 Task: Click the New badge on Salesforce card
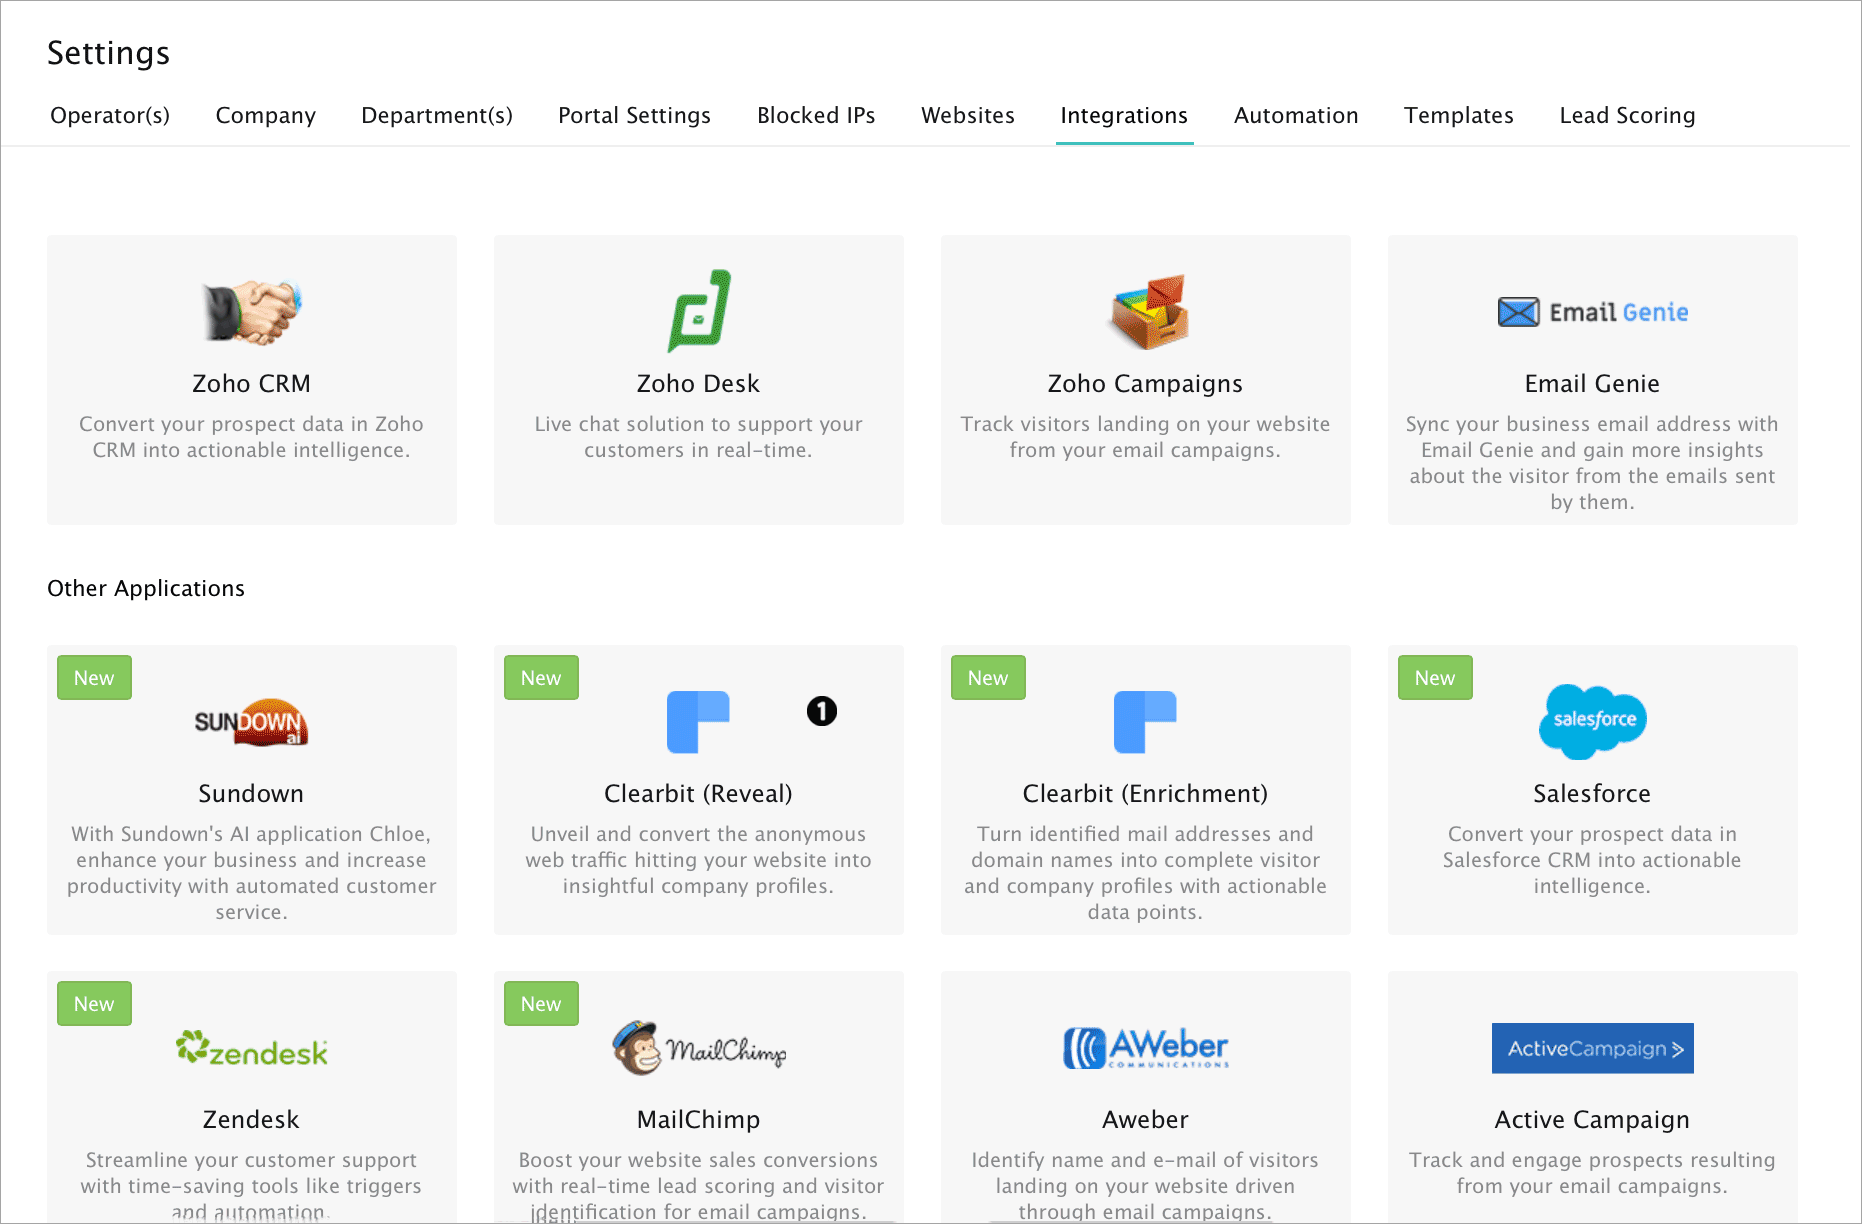coord(1435,677)
